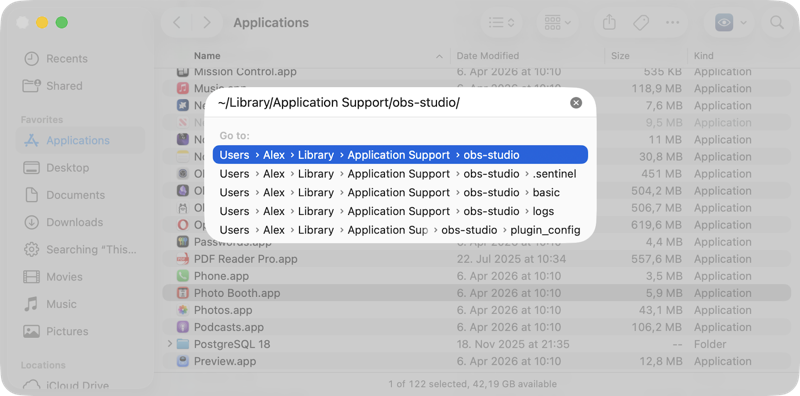Open Pictures in the sidebar
Screen dimensions: 800x396
click(x=81, y=332)
